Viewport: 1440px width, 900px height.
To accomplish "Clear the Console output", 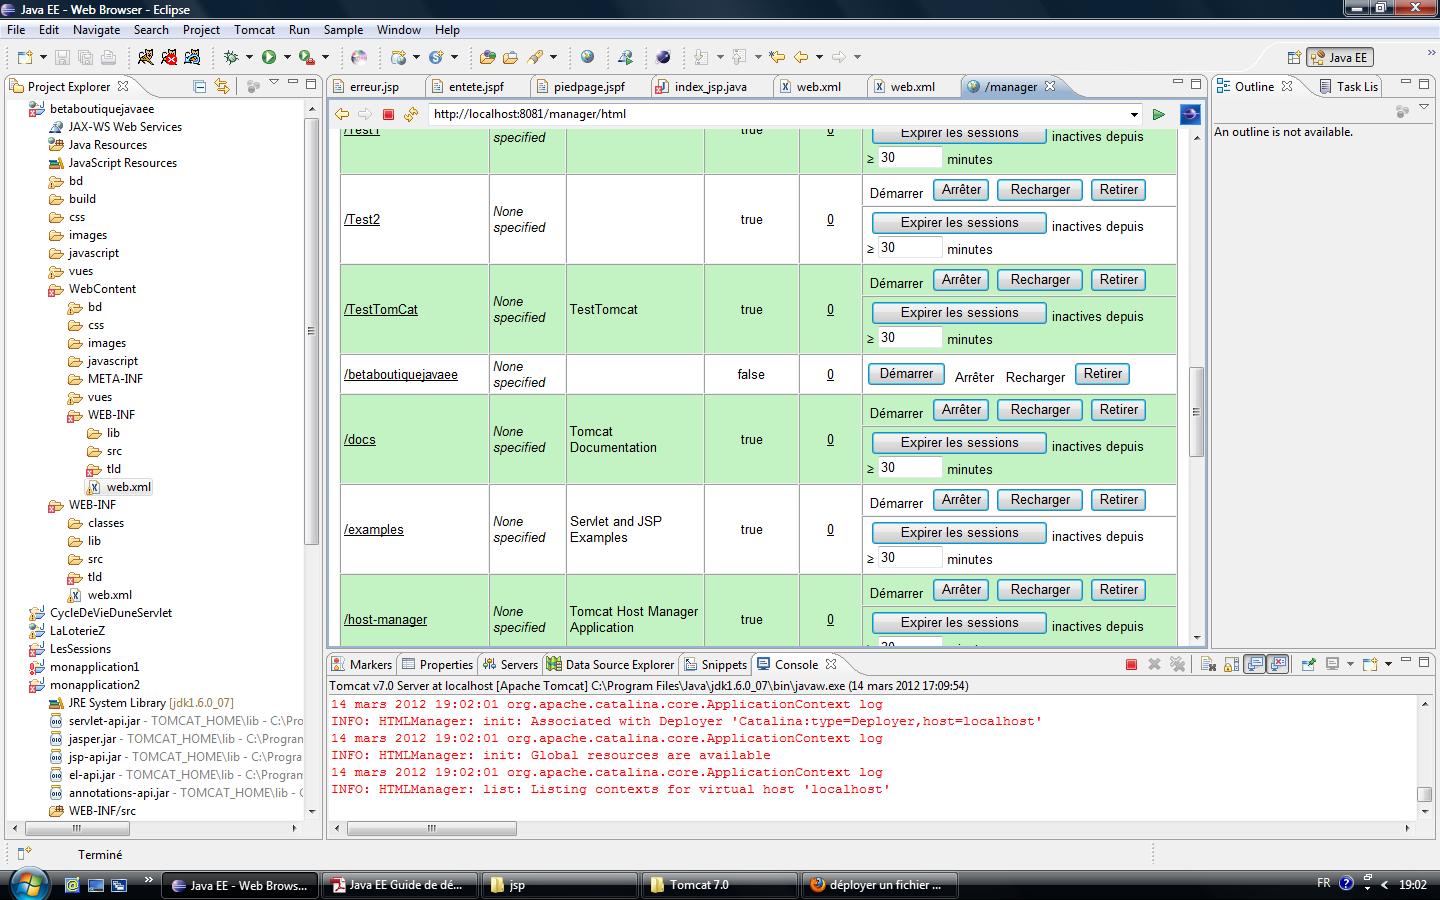I will [1209, 664].
